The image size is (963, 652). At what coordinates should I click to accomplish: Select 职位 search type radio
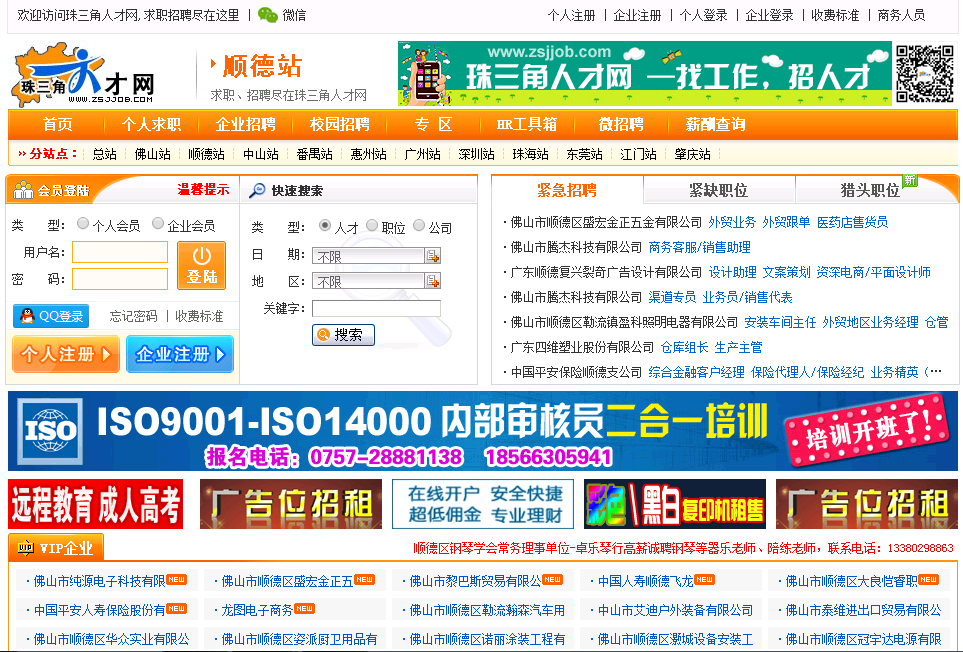pyautogui.click(x=372, y=225)
